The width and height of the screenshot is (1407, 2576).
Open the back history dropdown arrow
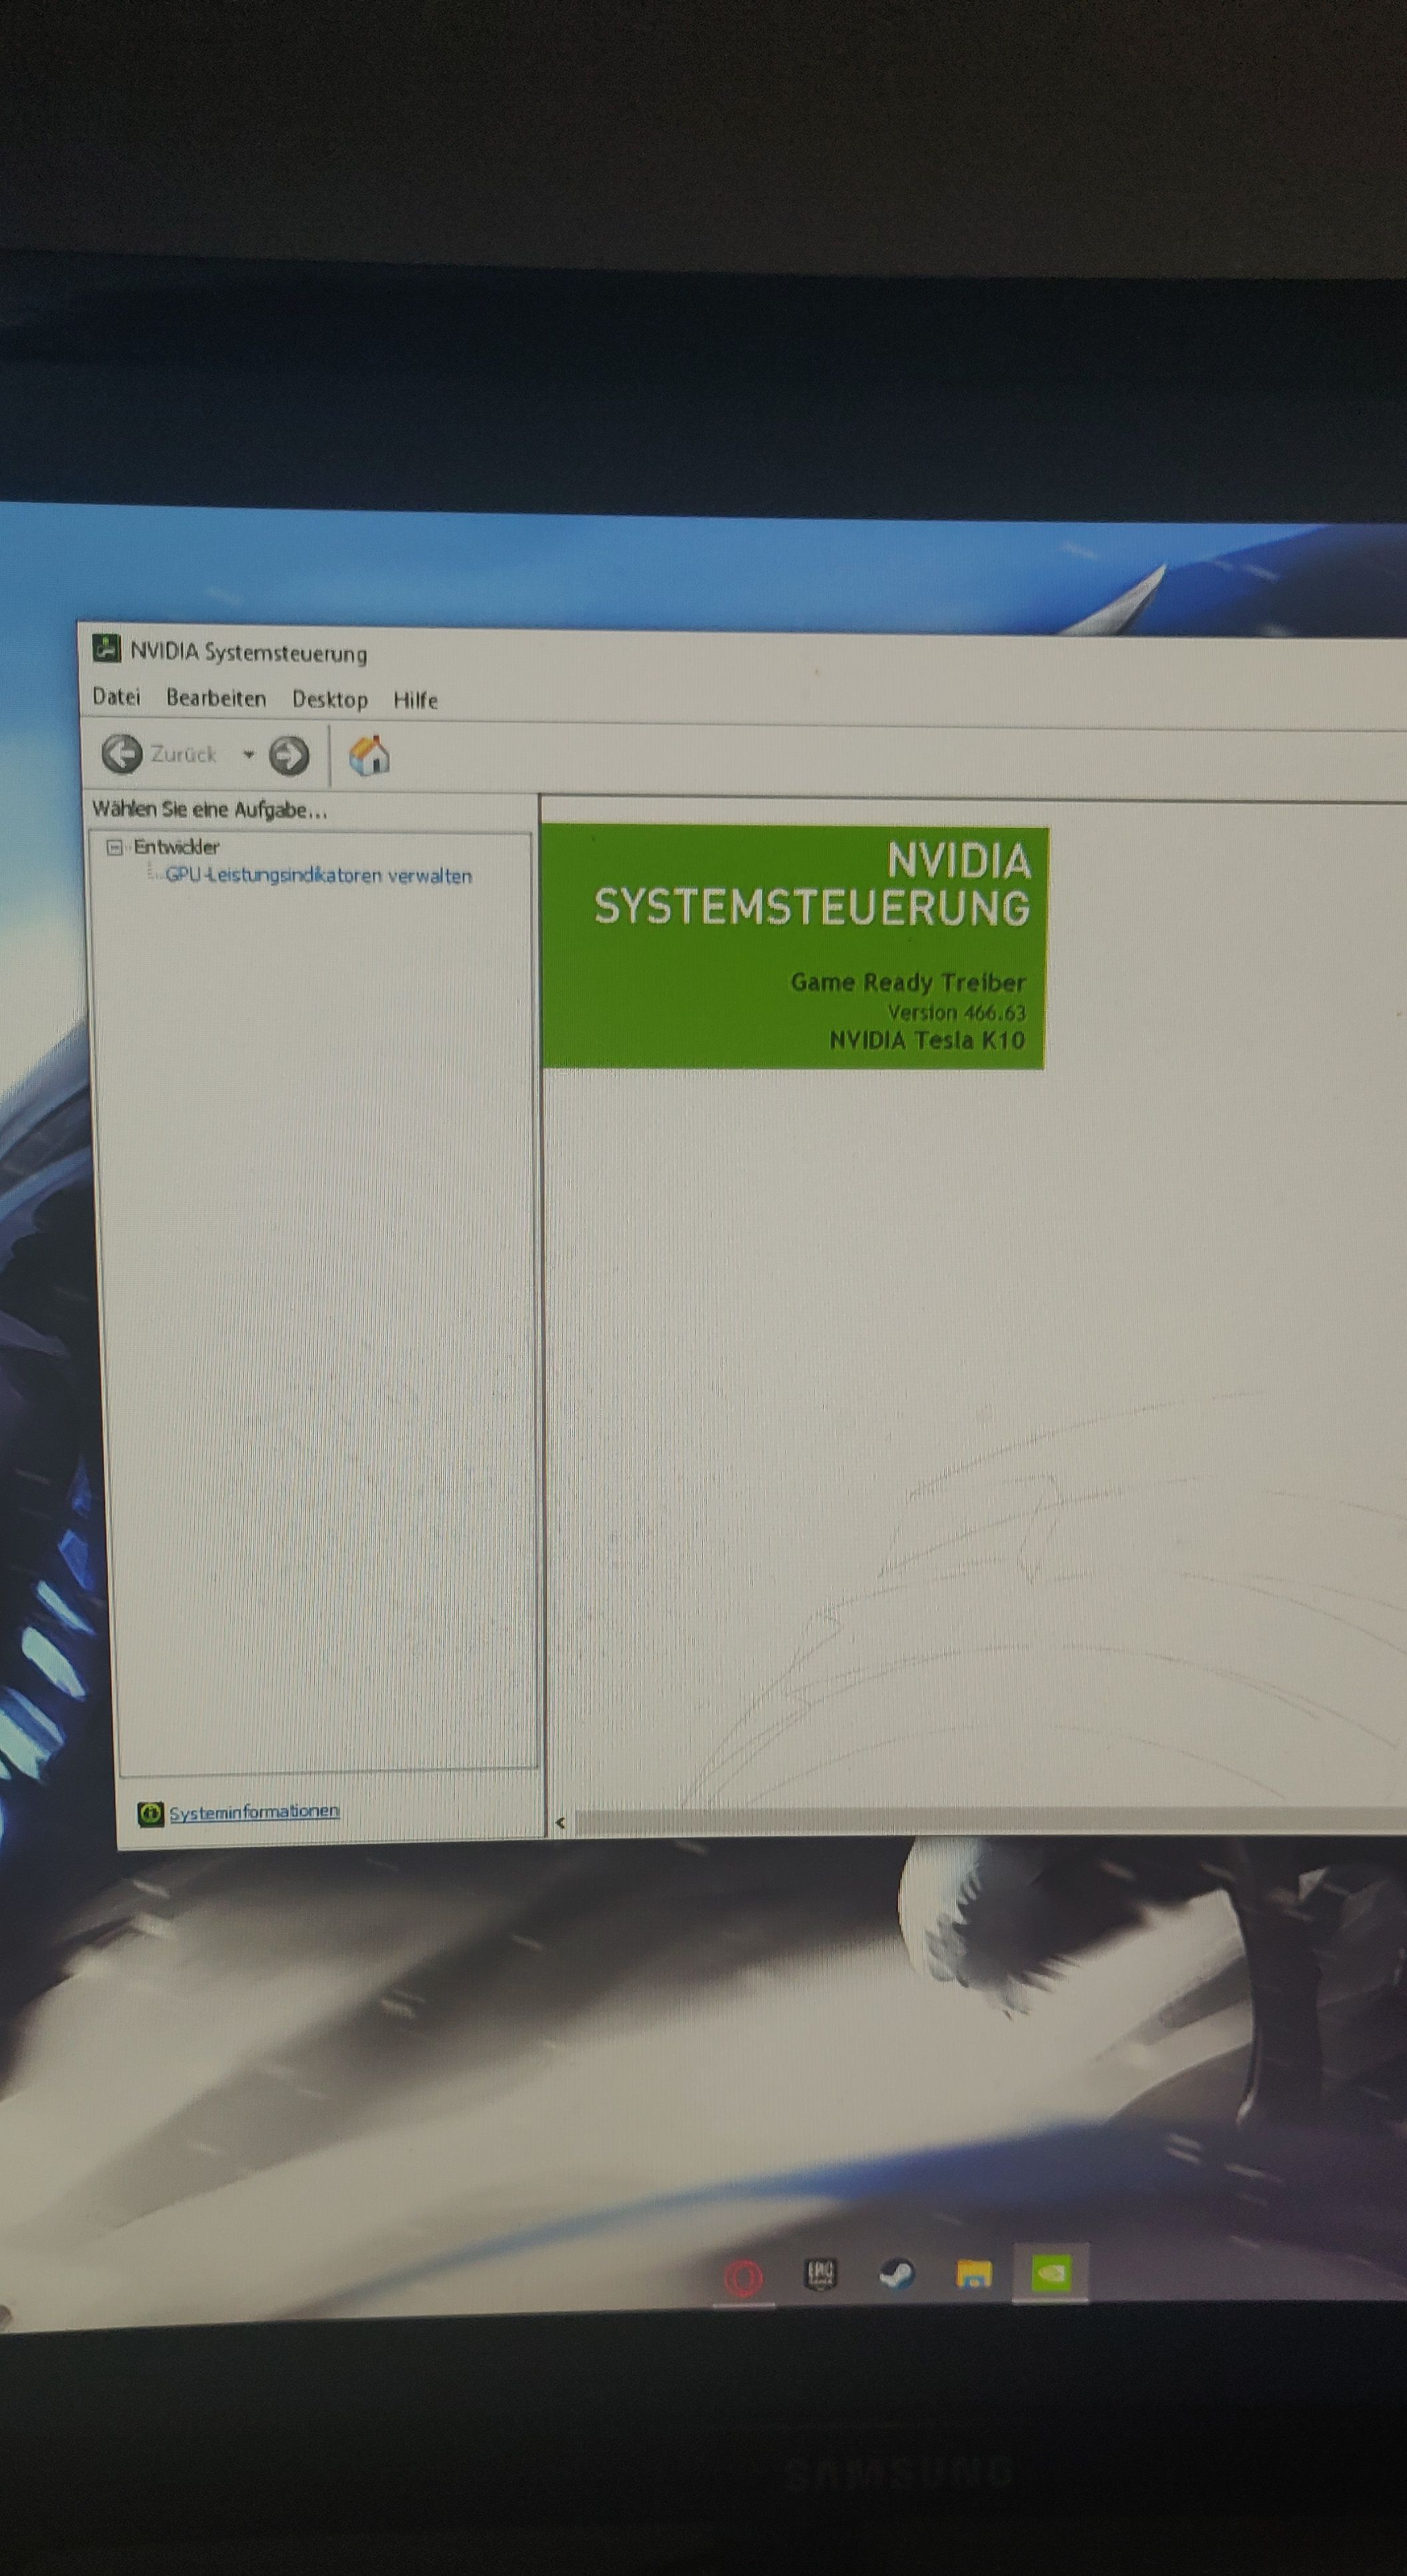click(248, 755)
